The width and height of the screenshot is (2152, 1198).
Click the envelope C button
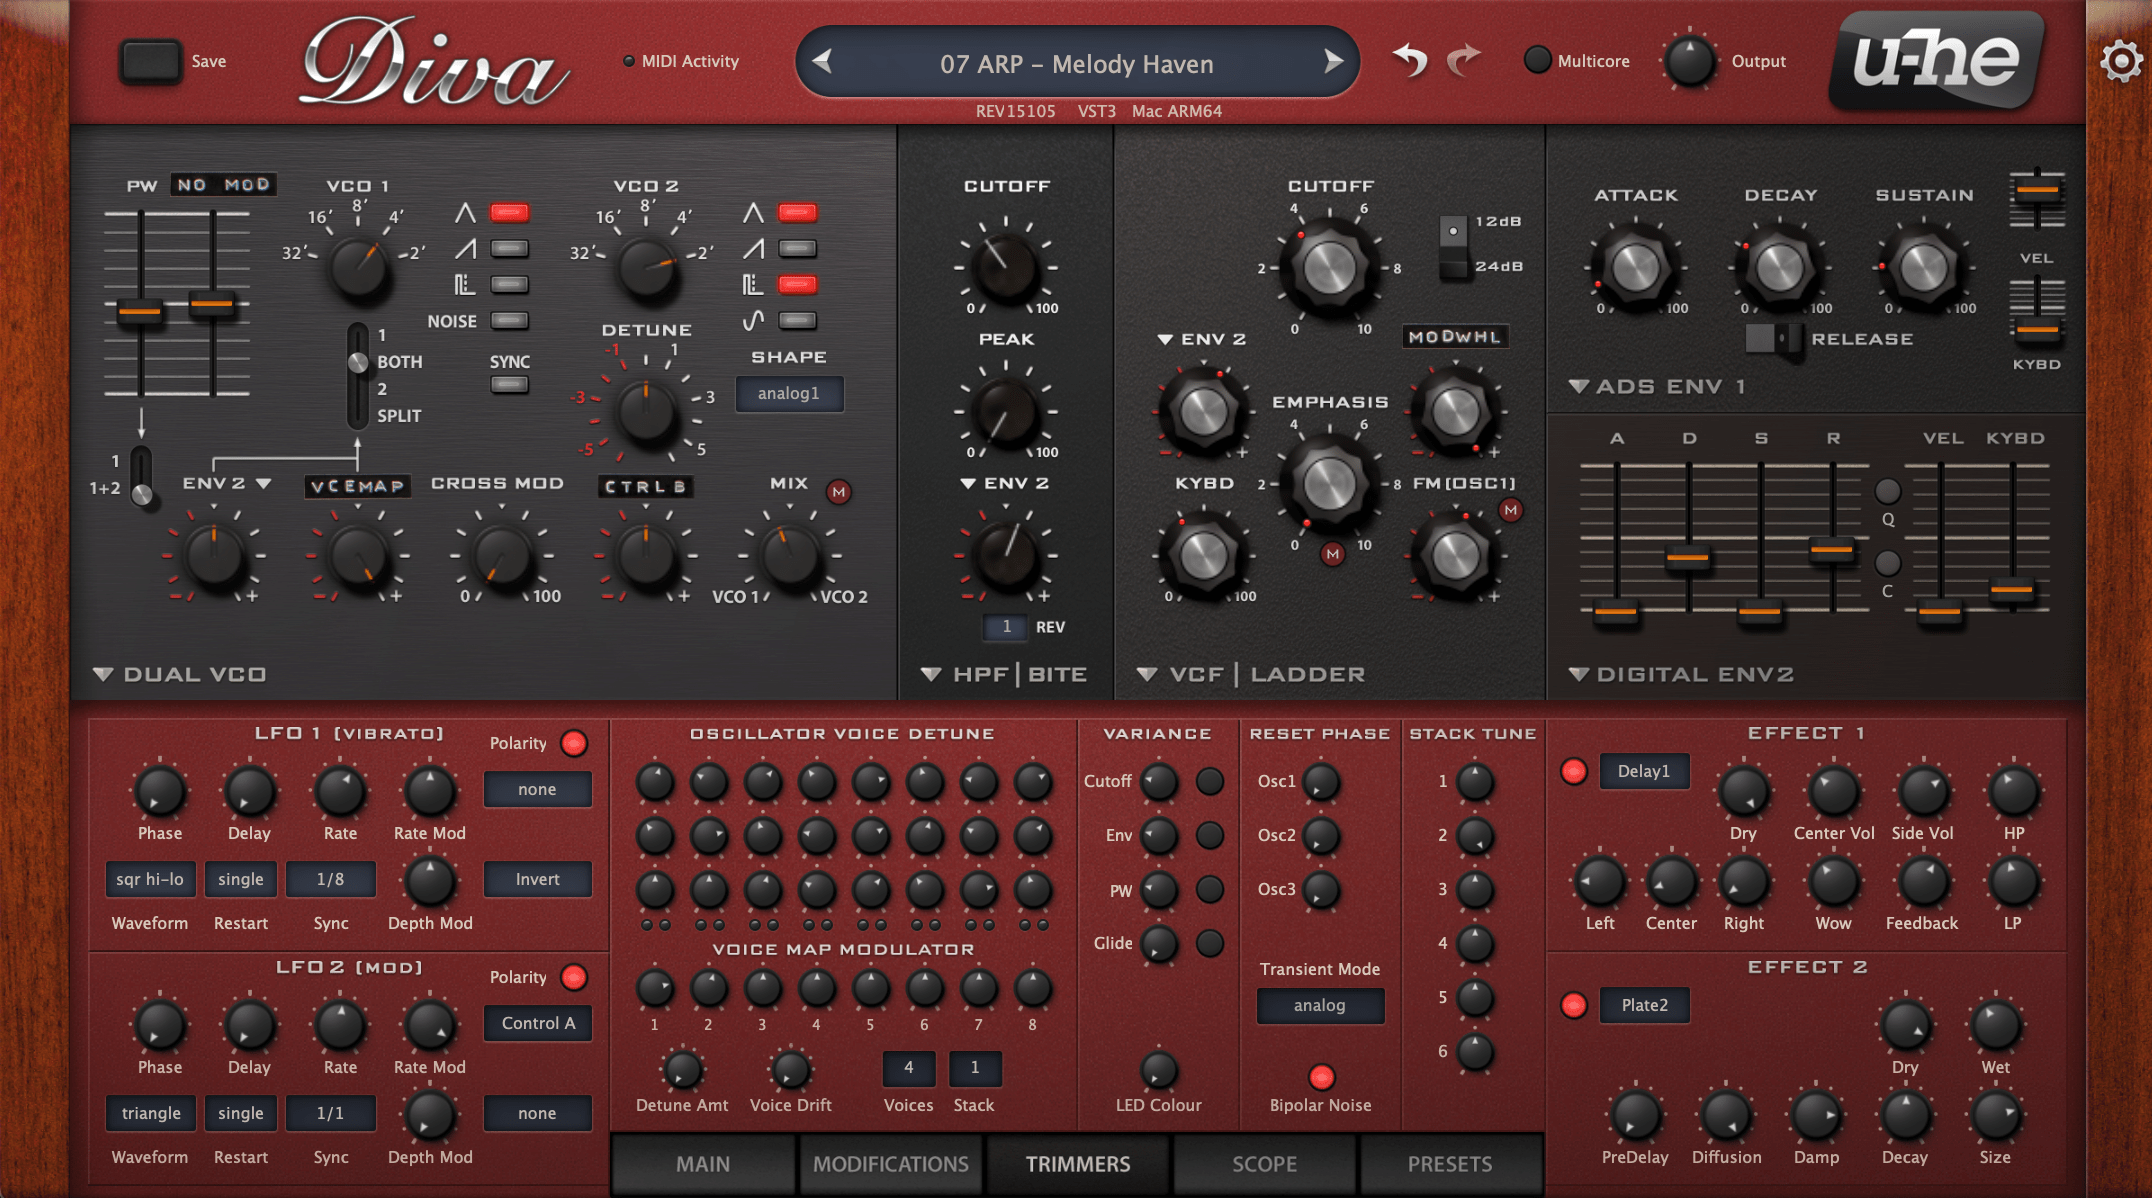1887,563
